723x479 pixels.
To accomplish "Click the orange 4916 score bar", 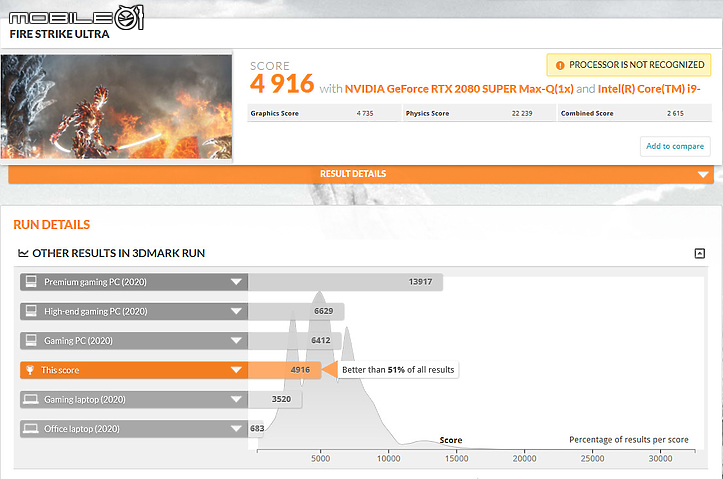I will tap(284, 370).
